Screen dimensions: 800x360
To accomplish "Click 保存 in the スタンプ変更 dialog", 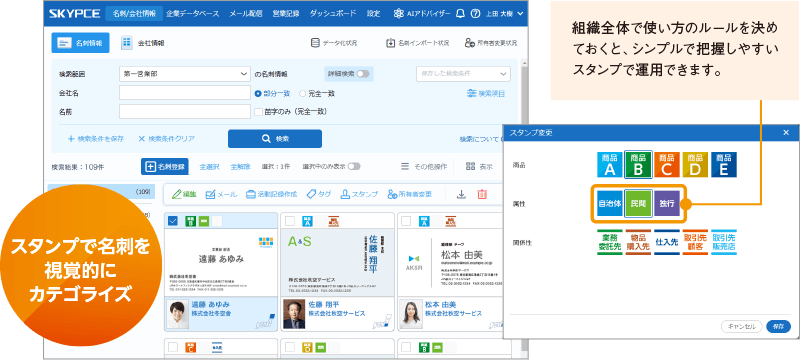I will [778, 326].
